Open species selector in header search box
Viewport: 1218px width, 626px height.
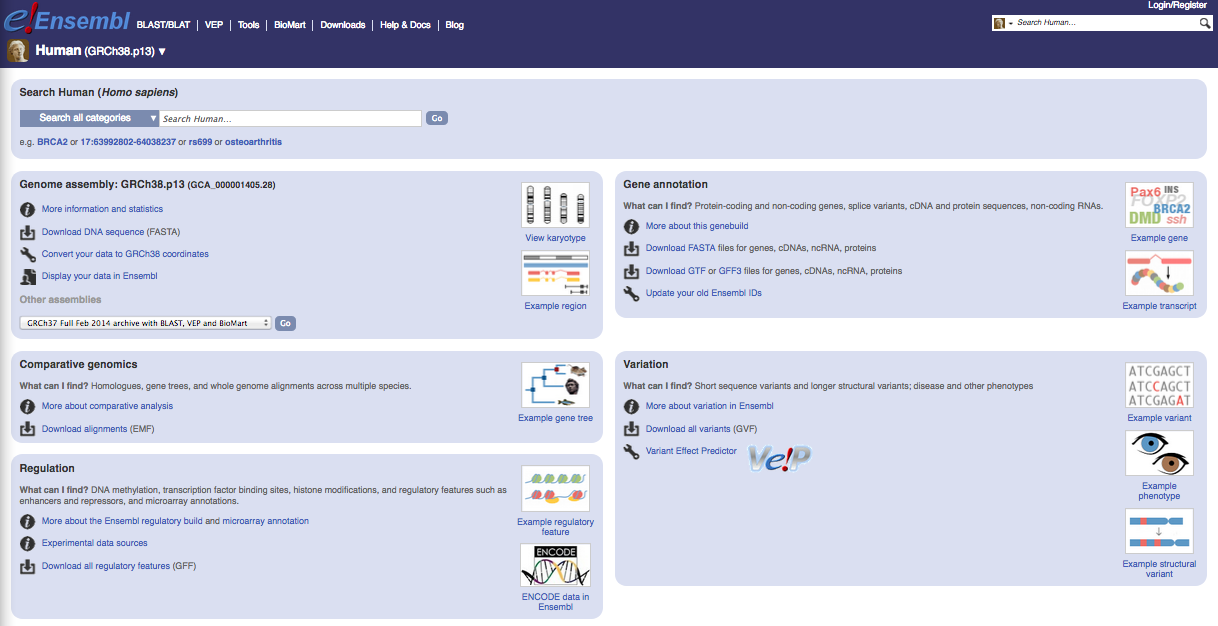click(1003, 23)
